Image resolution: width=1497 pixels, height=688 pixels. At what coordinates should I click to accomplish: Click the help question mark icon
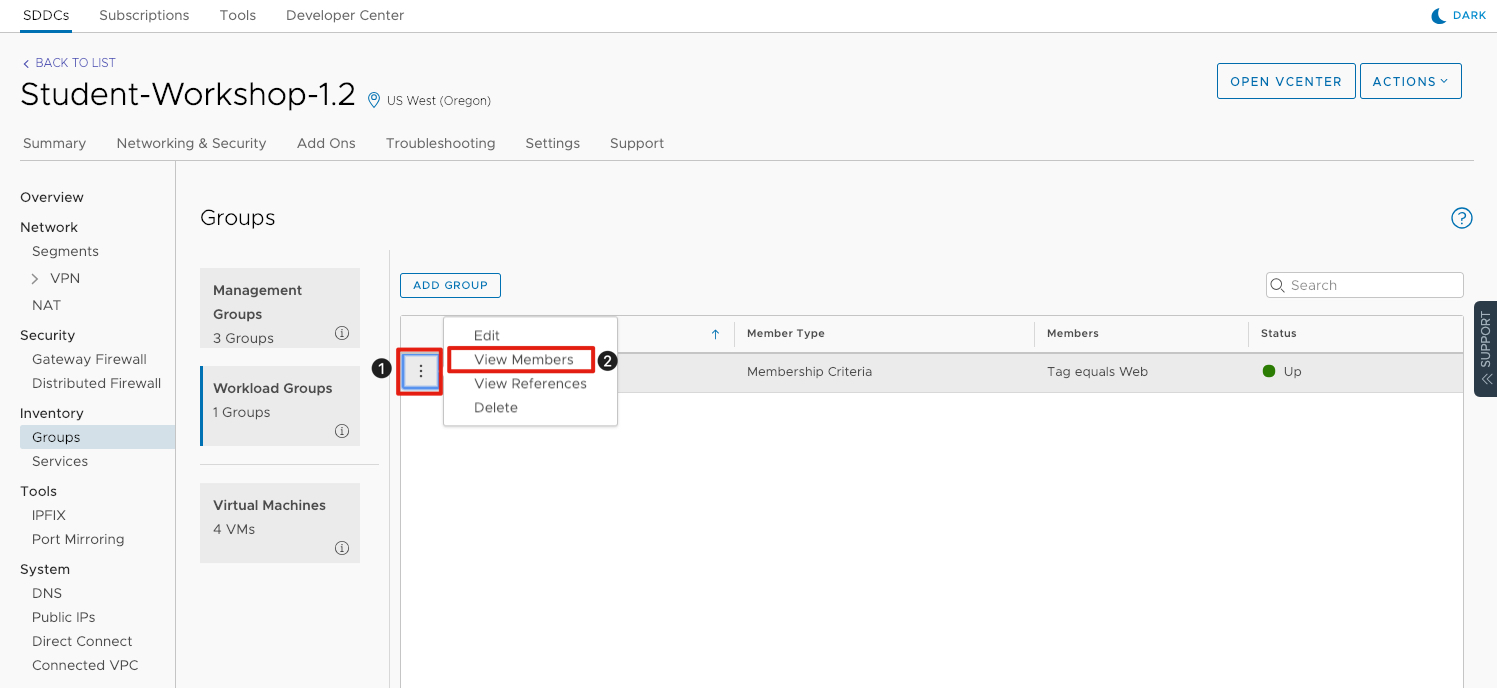(x=1461, y=218)
